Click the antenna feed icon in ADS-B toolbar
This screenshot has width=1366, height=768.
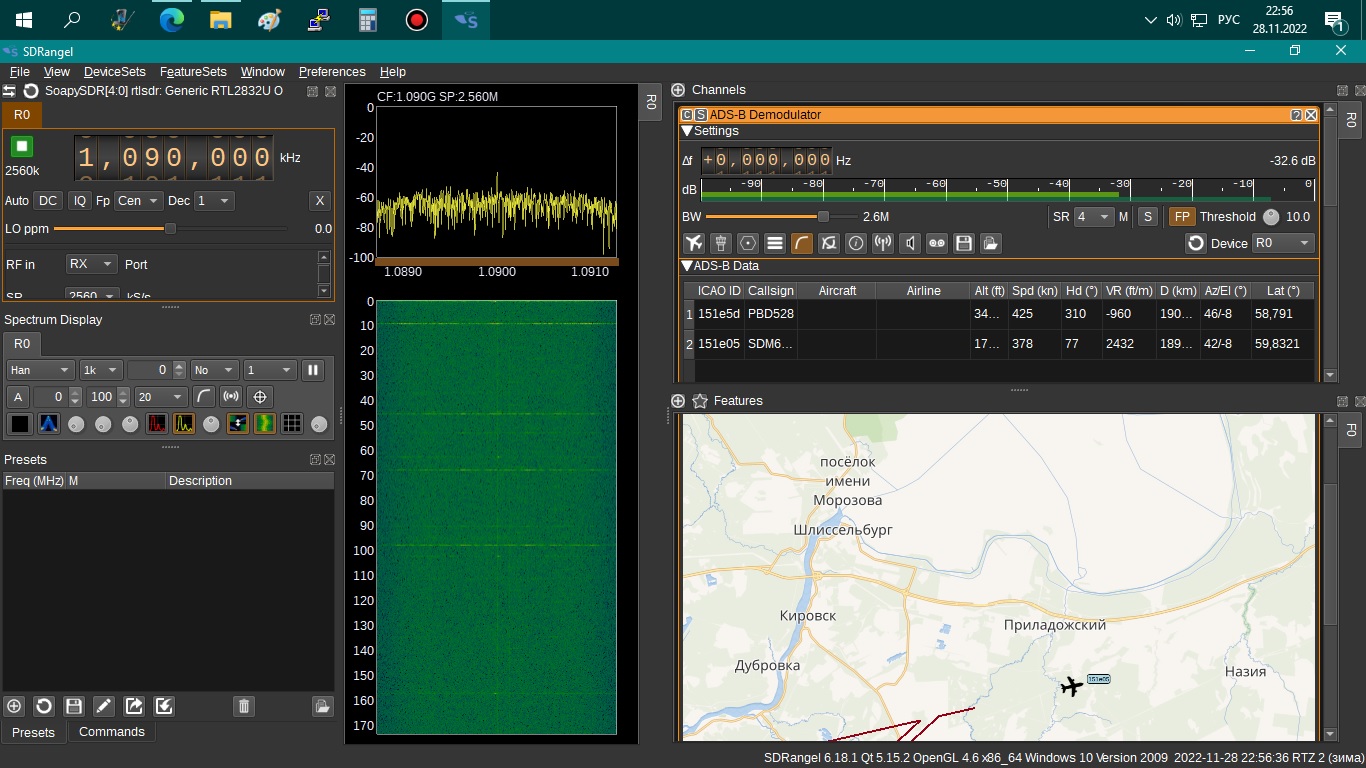pyautogui.click(x=883, y=243)
